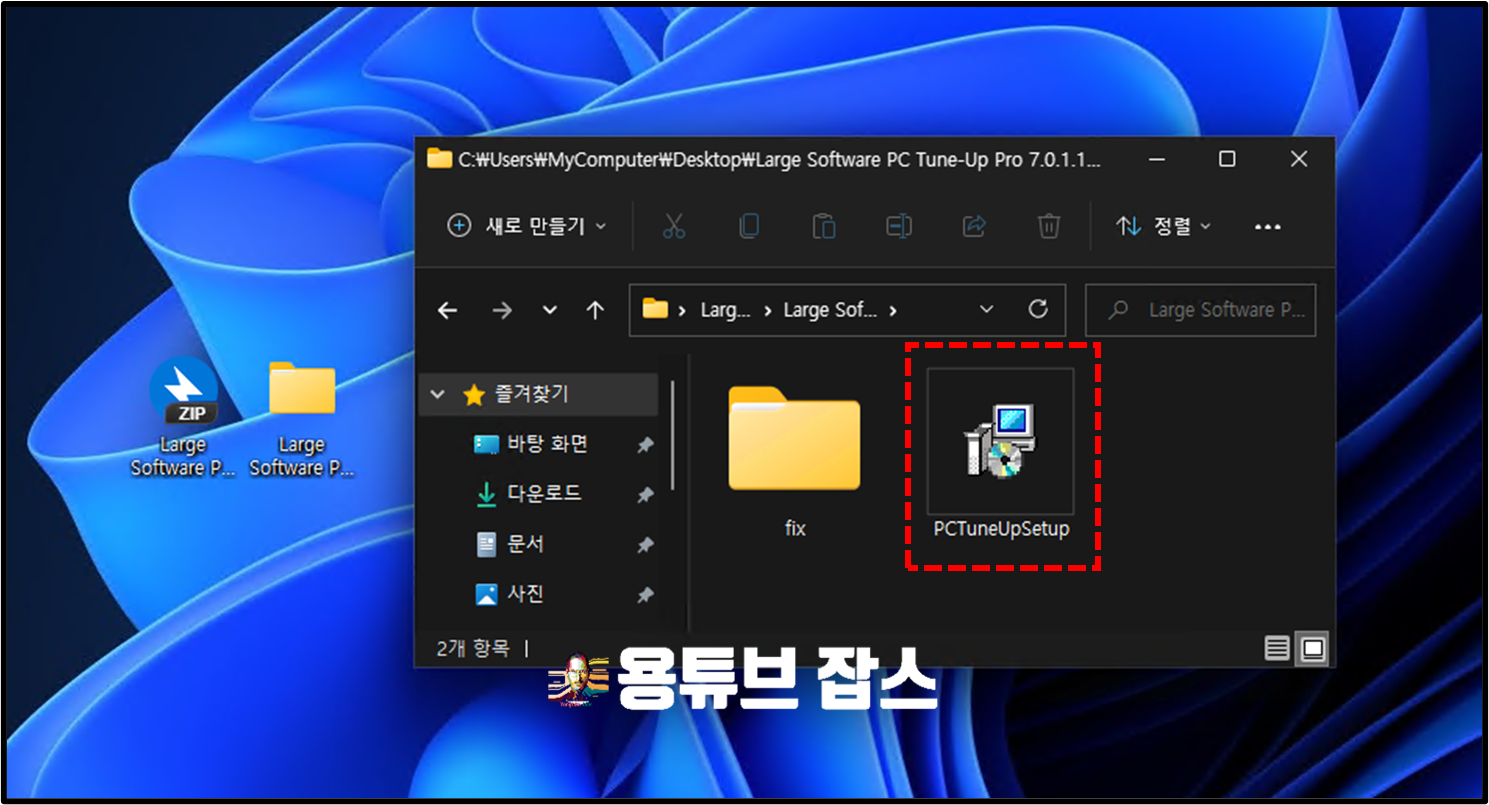1489x805 pixels.
Task: Select the Large Software folder on desktop
Action: [x=302, y=417]
